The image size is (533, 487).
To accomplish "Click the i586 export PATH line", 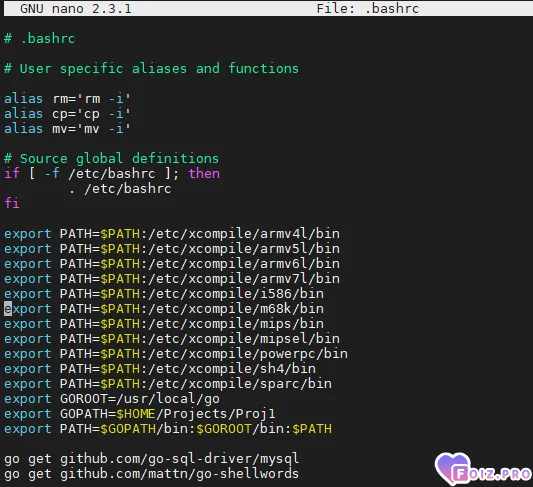I will [164, 294].
